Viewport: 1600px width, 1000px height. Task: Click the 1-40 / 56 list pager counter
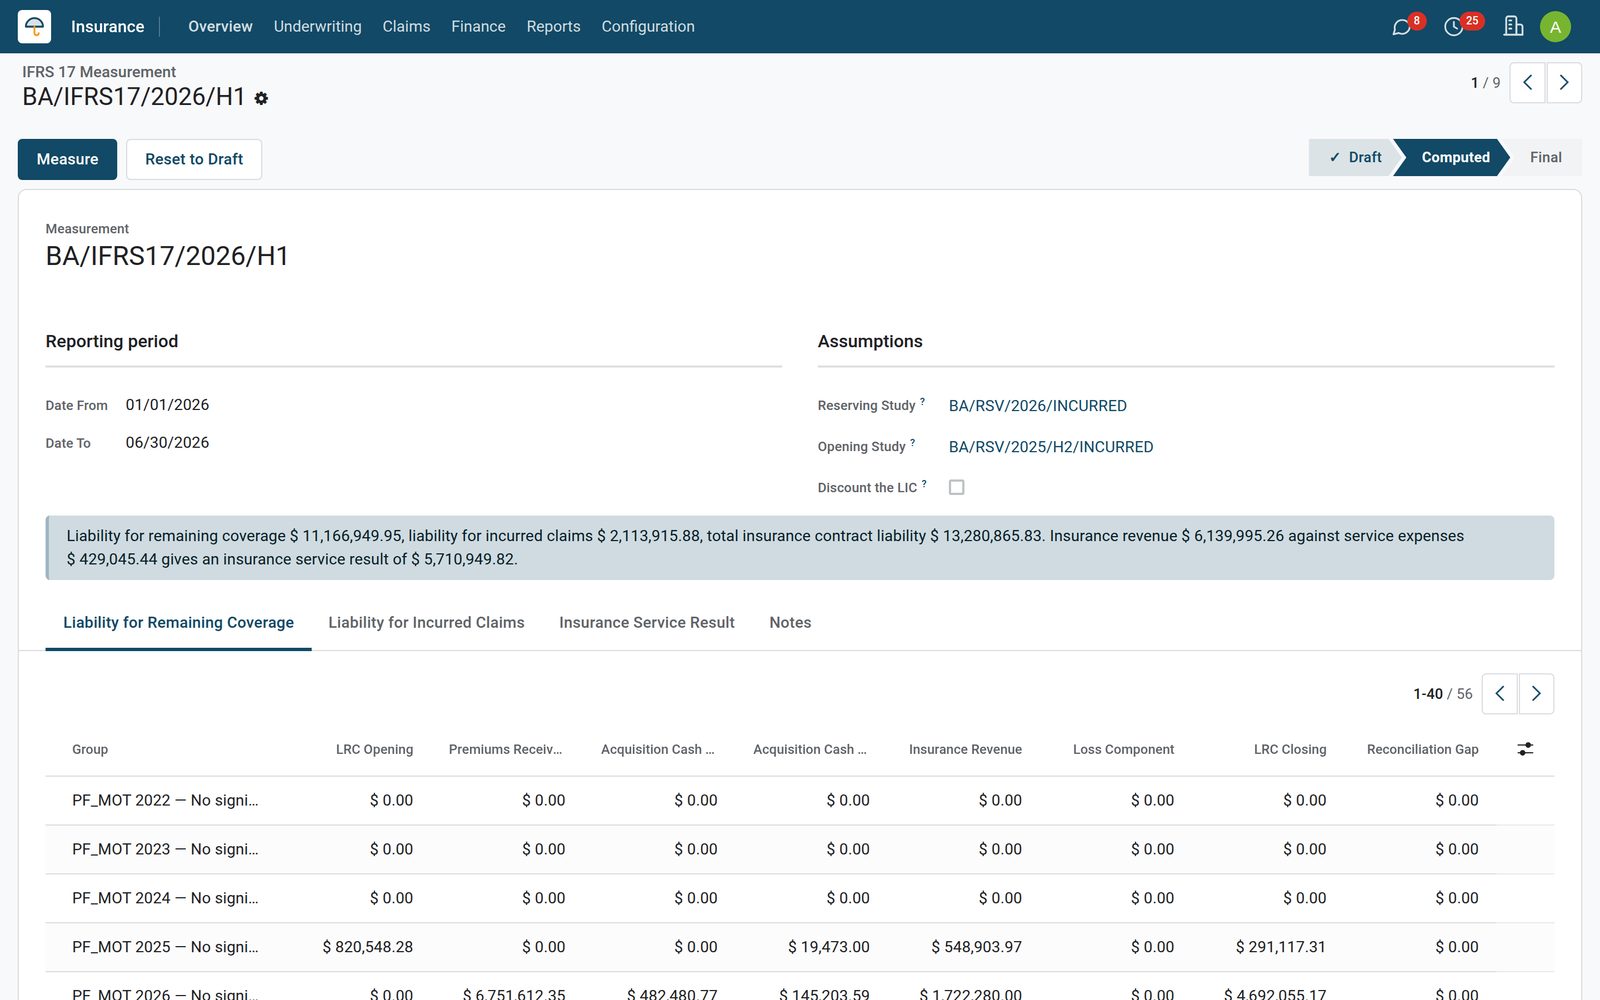point(1443,693)
